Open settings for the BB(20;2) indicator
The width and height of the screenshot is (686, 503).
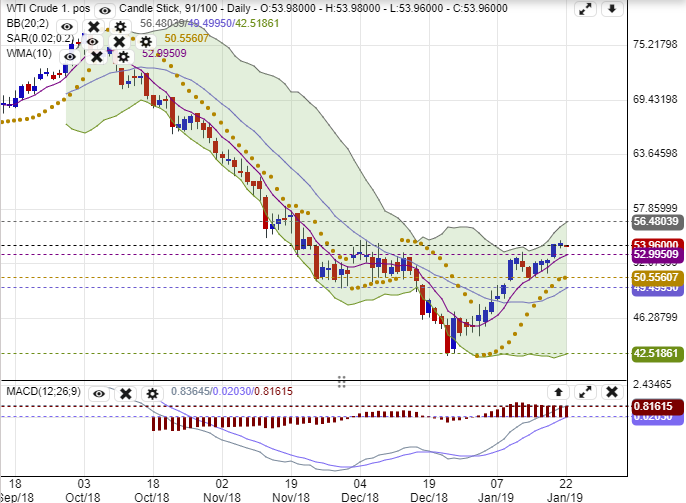(x=120, y=27)
